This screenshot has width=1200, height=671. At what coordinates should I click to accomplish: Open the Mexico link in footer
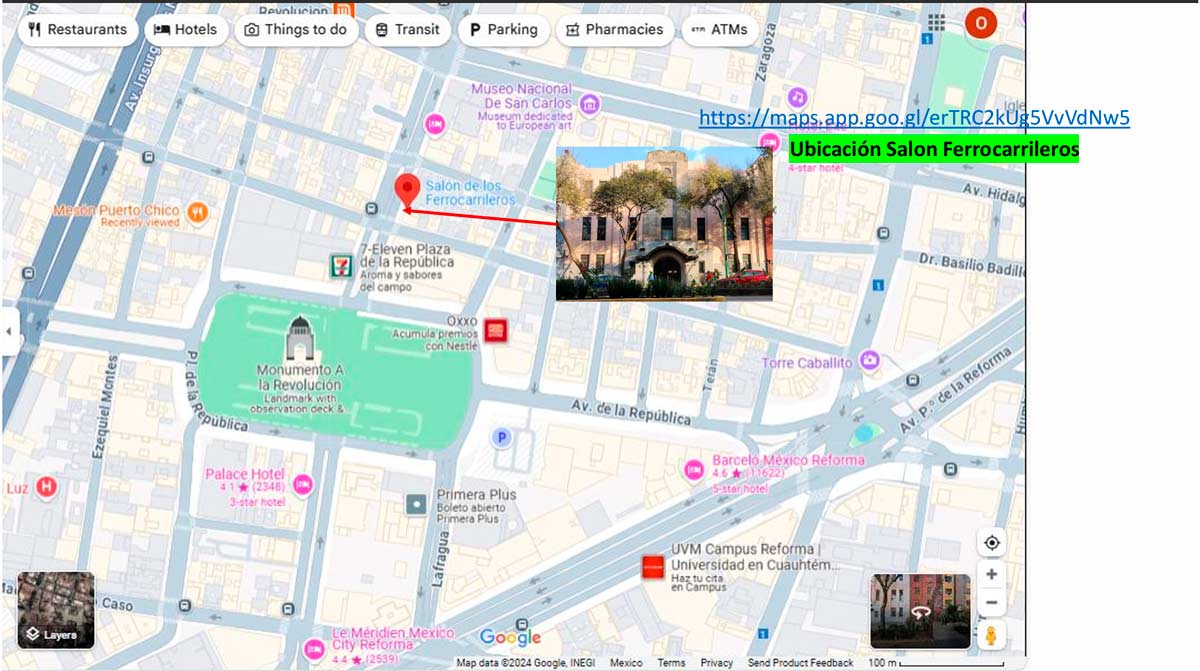tap(626, 663)
